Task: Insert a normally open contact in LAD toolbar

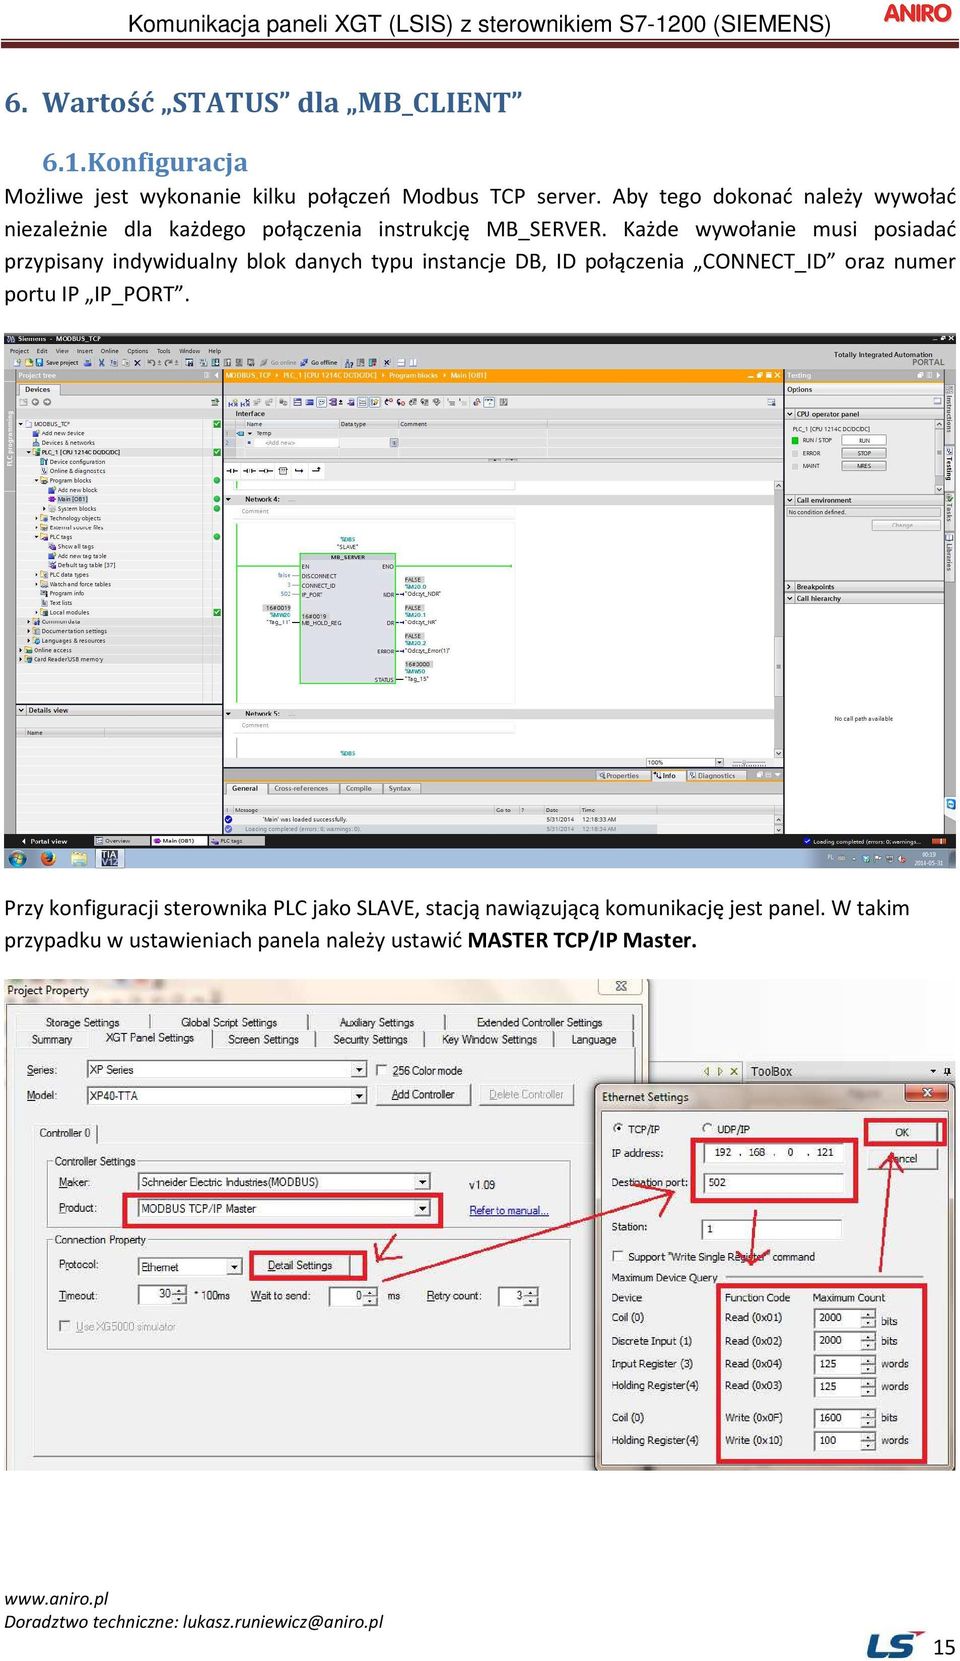Action: click(232, 470)
